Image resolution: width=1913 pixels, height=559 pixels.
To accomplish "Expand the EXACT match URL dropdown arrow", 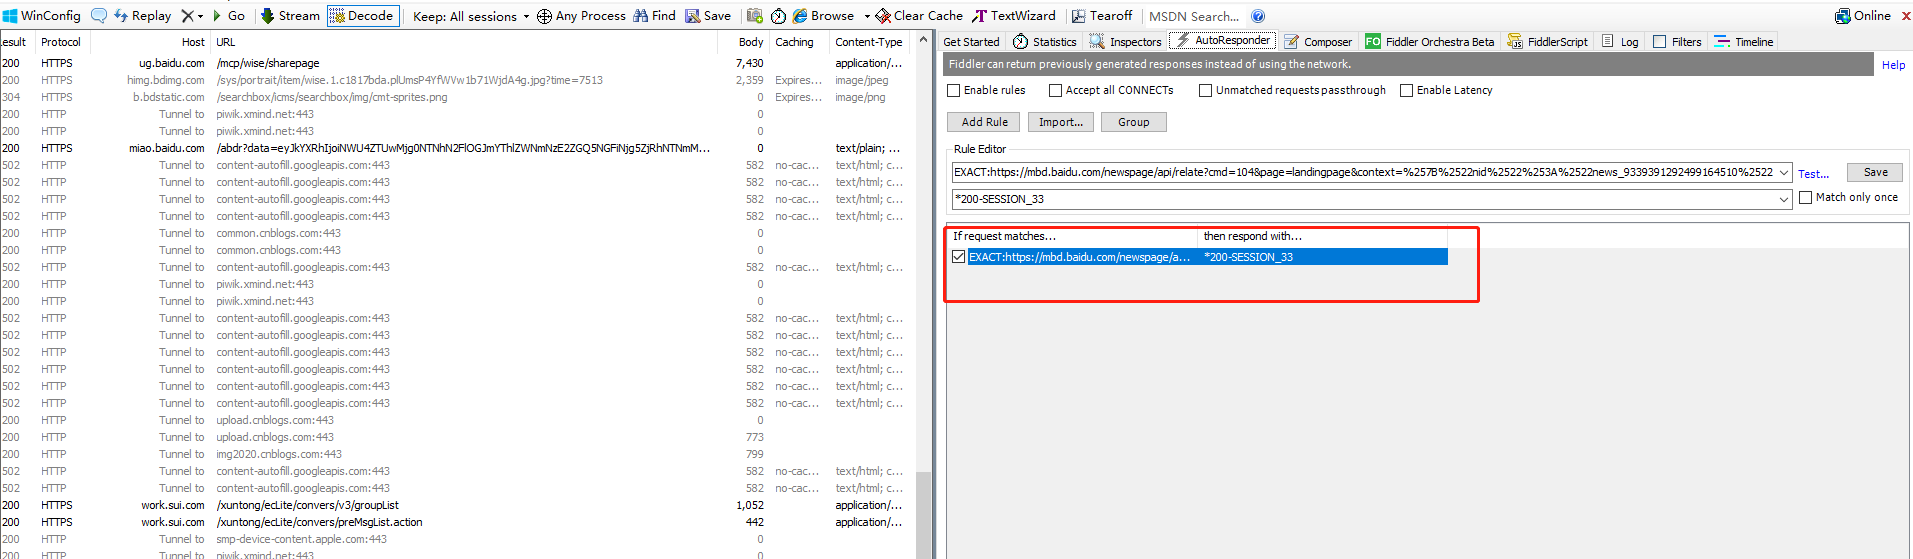I will (x=1784, y=172).
